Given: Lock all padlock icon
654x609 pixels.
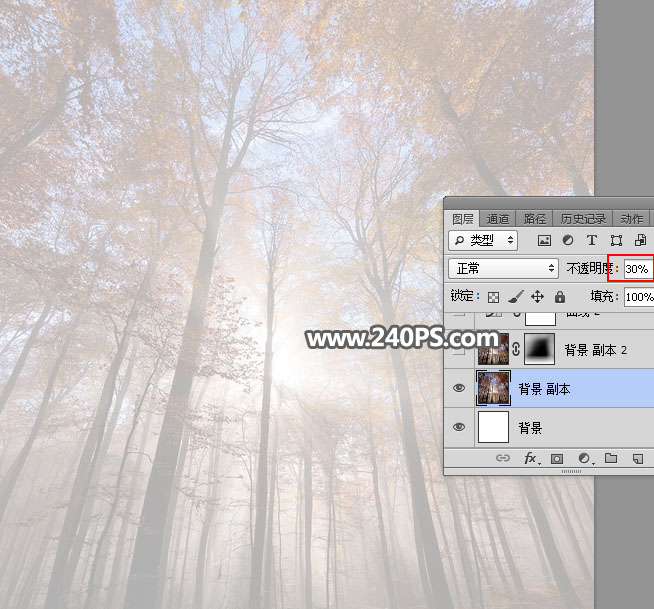Looking at the screenshot, I should (x=560, y=297).
